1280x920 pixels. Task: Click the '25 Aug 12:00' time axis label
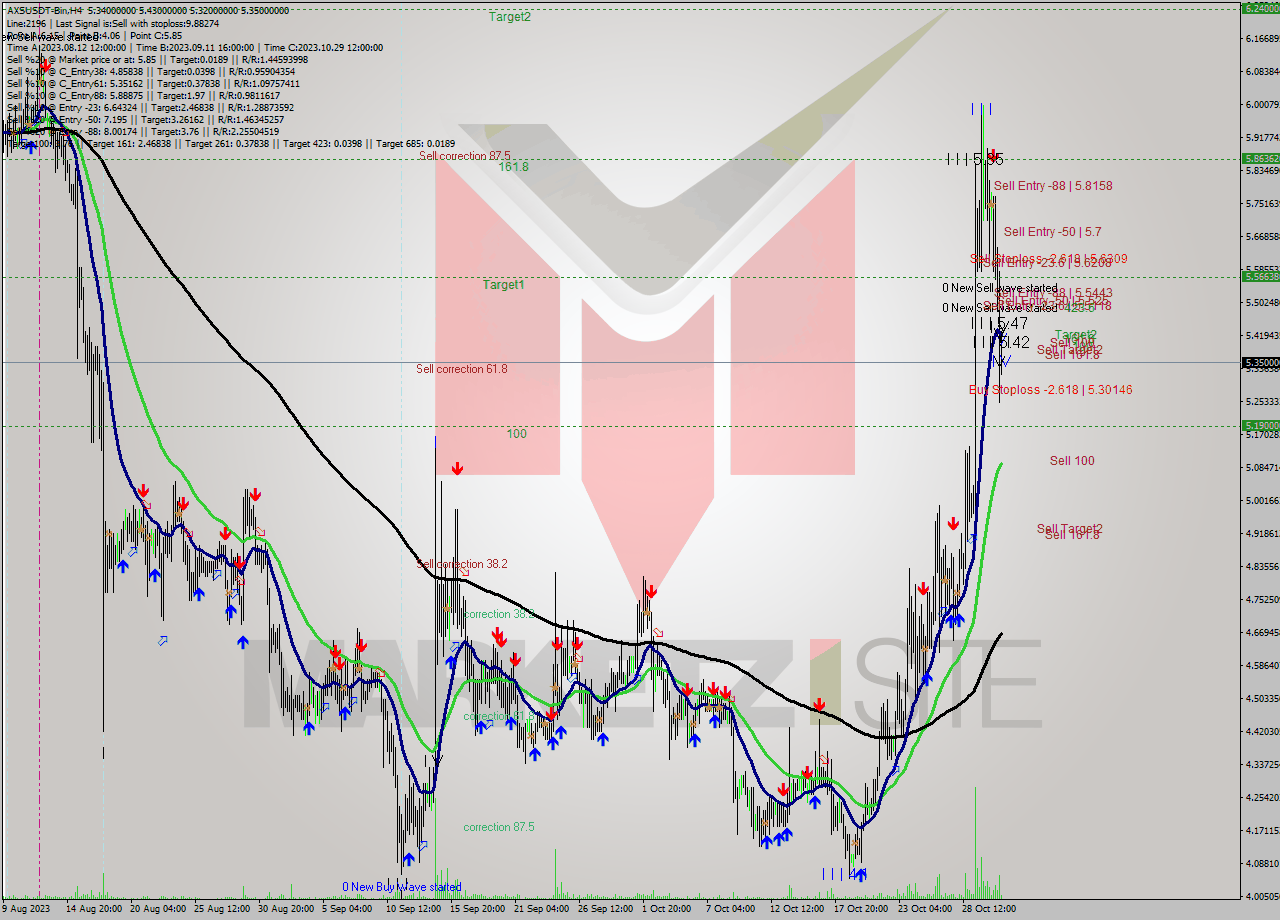pyautogui.click(x=222, y=909)
